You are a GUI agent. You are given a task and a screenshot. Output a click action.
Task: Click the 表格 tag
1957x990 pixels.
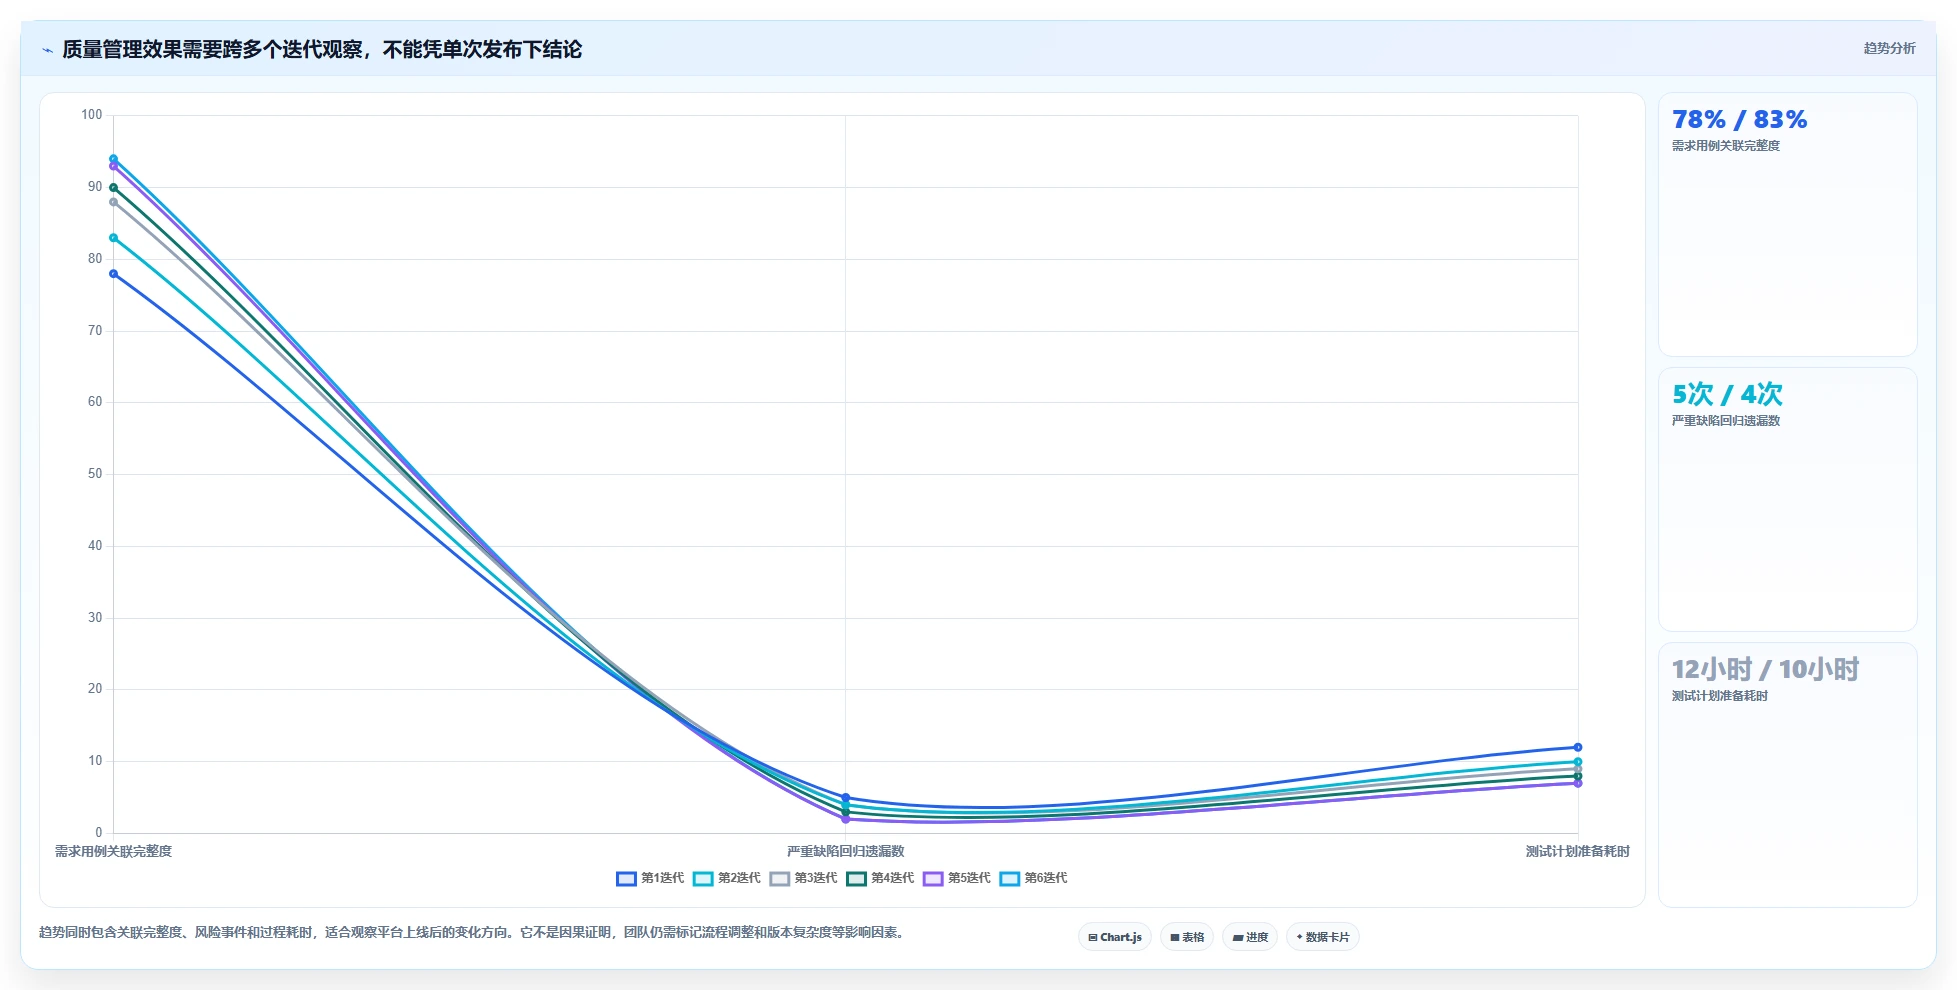(x=1187, y=937)
